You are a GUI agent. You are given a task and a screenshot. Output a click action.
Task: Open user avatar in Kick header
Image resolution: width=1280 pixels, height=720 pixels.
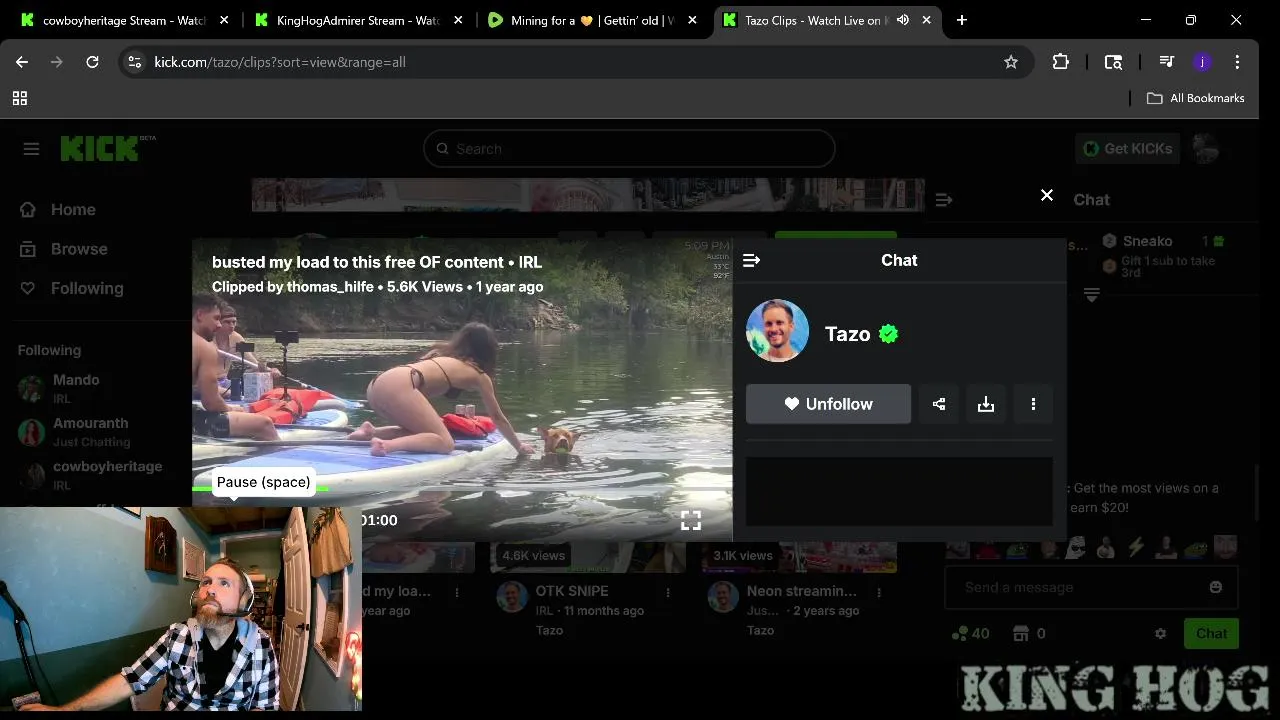point(1206,149)
